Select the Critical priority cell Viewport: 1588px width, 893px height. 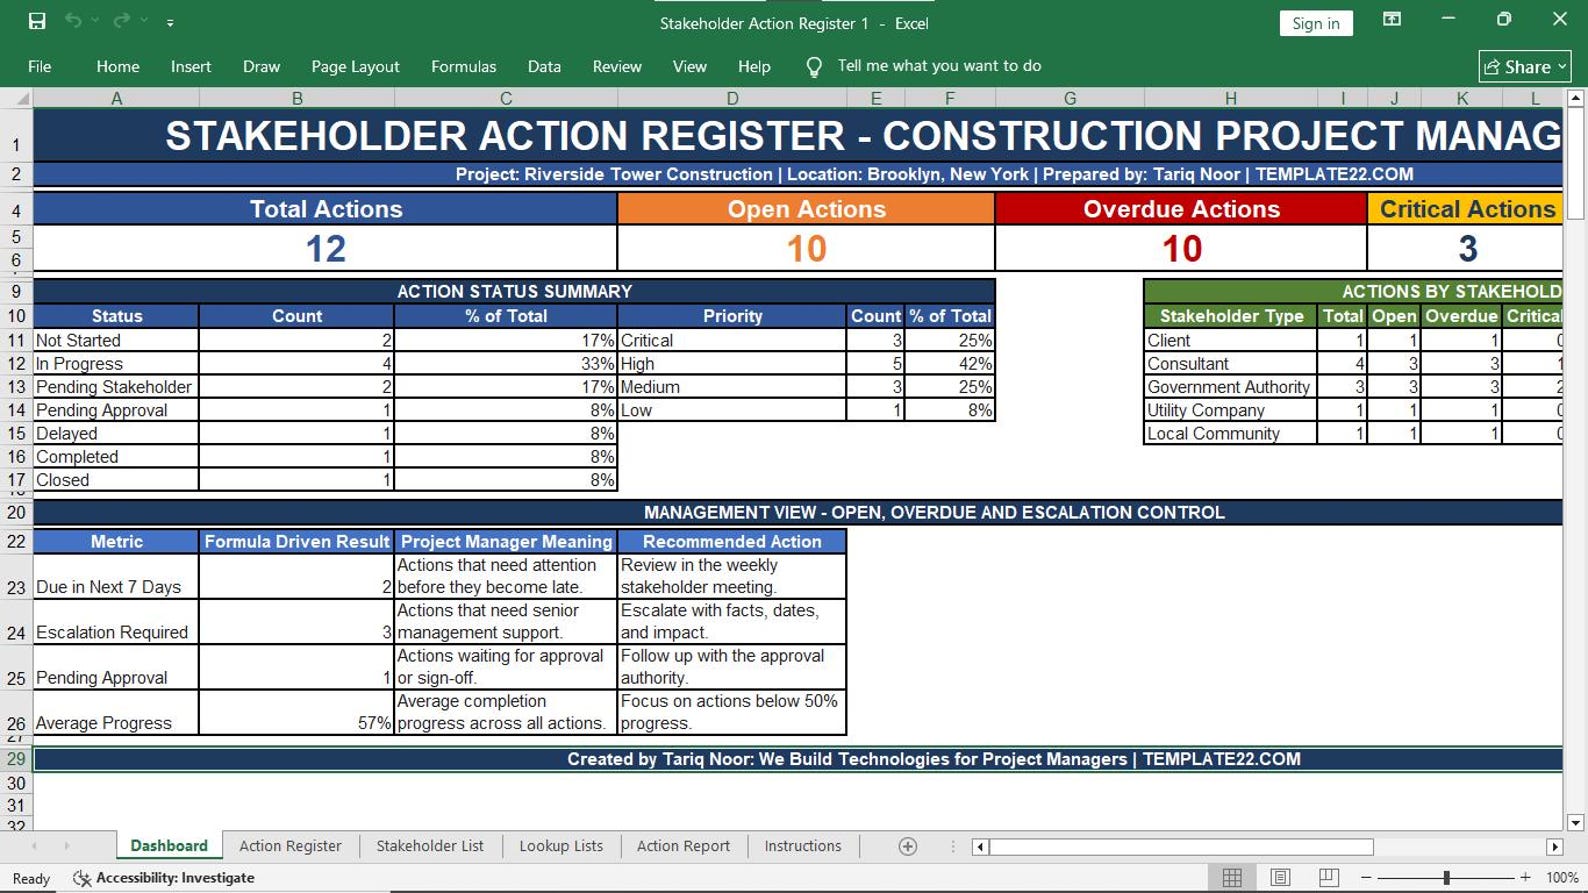(x=732, y=340)
